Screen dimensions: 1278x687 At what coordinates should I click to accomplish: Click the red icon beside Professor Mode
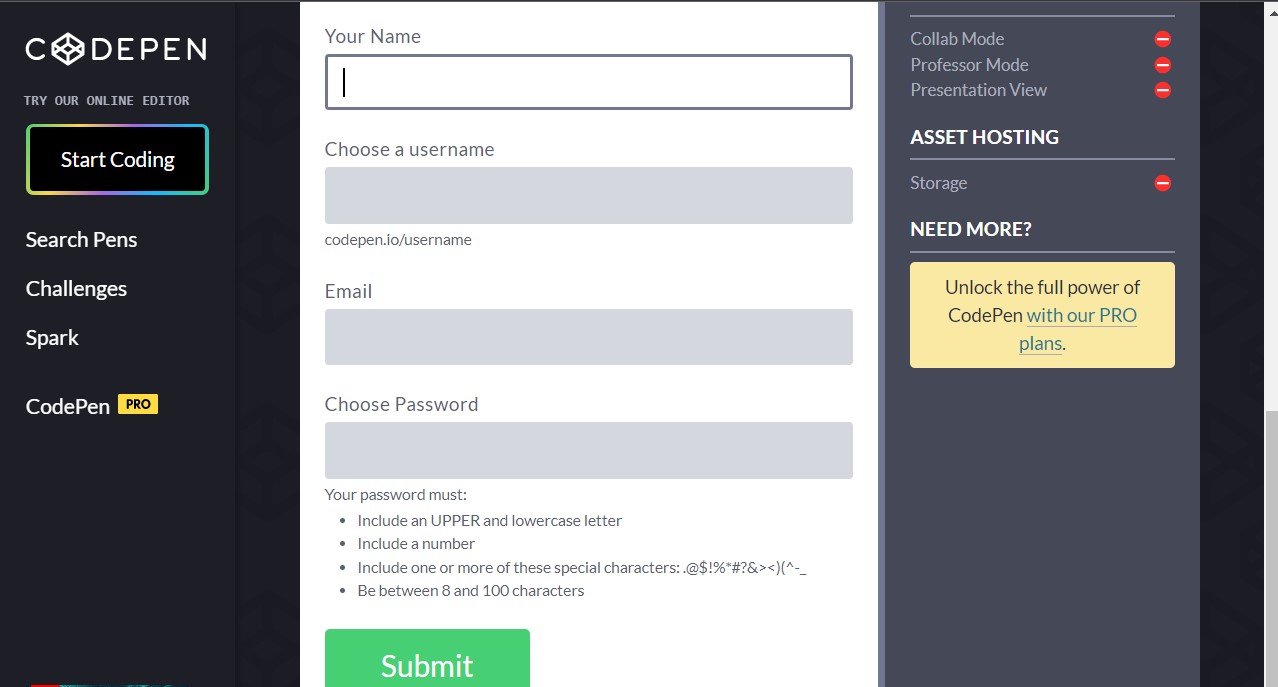click(1162, 65)
